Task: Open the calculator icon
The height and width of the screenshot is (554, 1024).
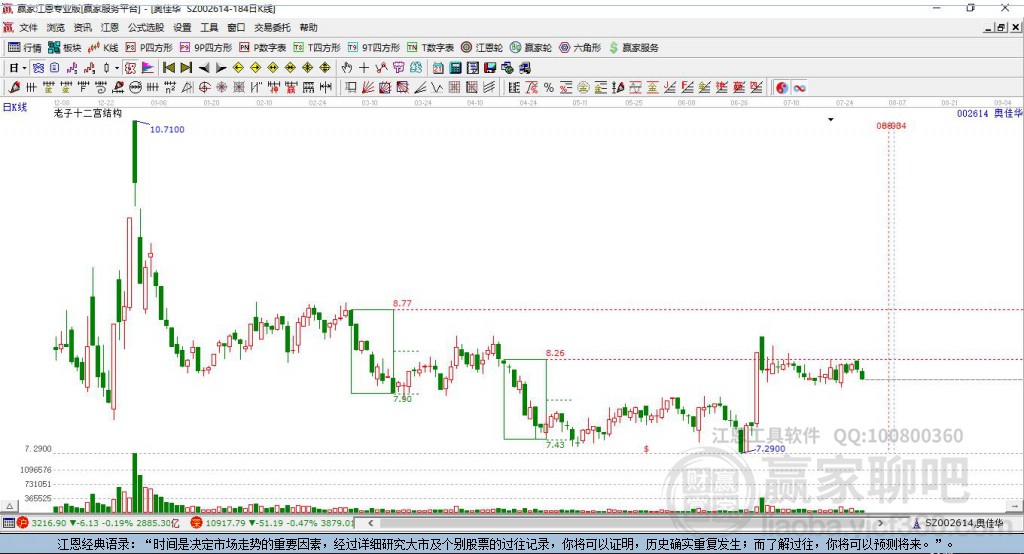Action: [455, 68]
